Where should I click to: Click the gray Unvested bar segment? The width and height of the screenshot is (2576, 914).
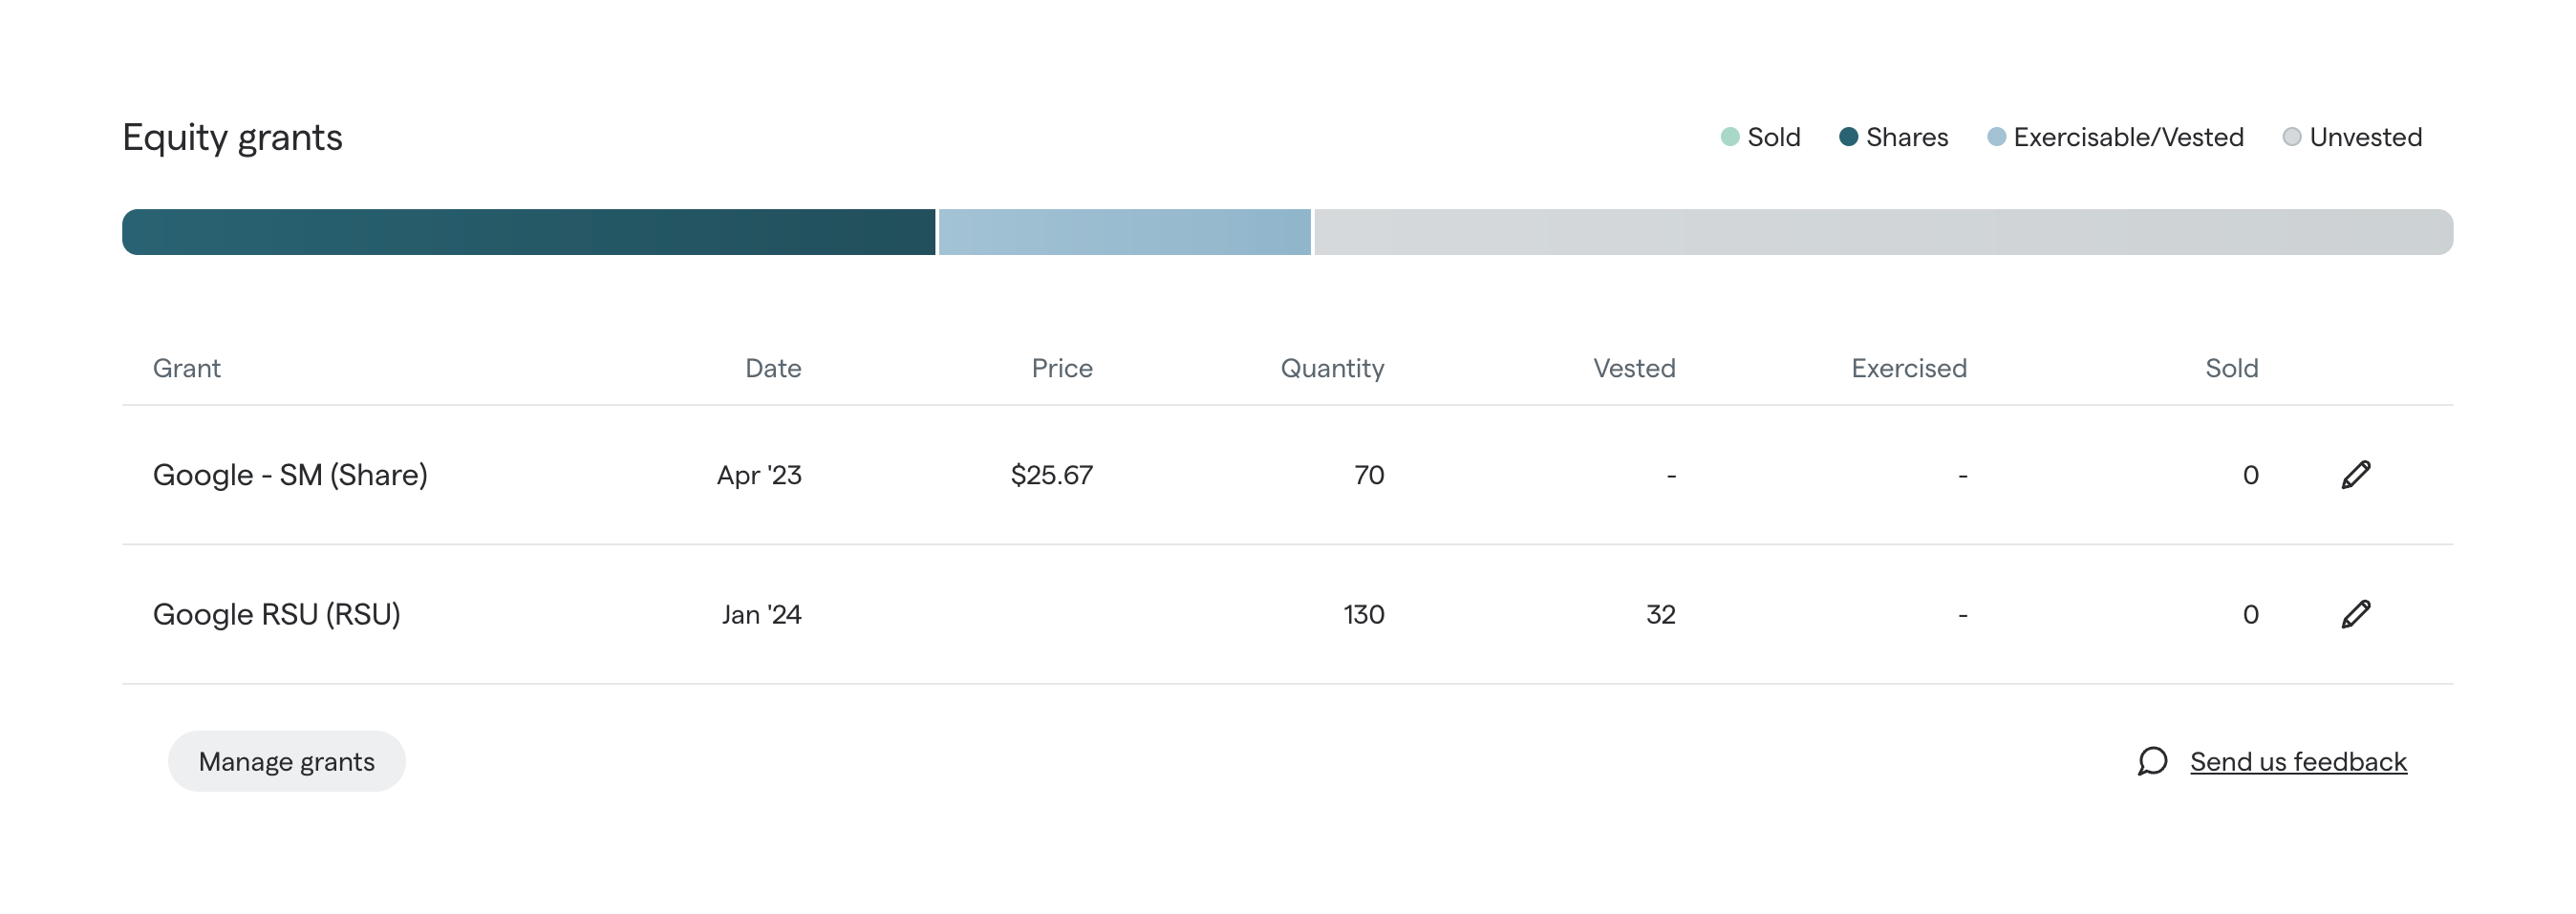point(1882,232)
